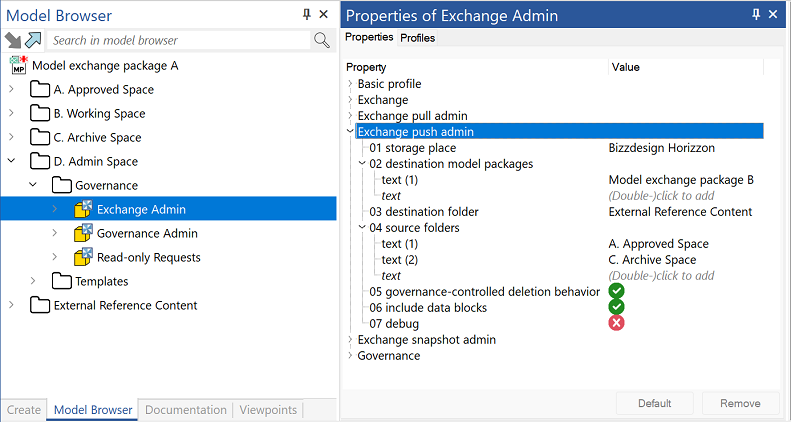
Task: Click the A. Approved Space folder icon
Action: [x=39, y=90]
